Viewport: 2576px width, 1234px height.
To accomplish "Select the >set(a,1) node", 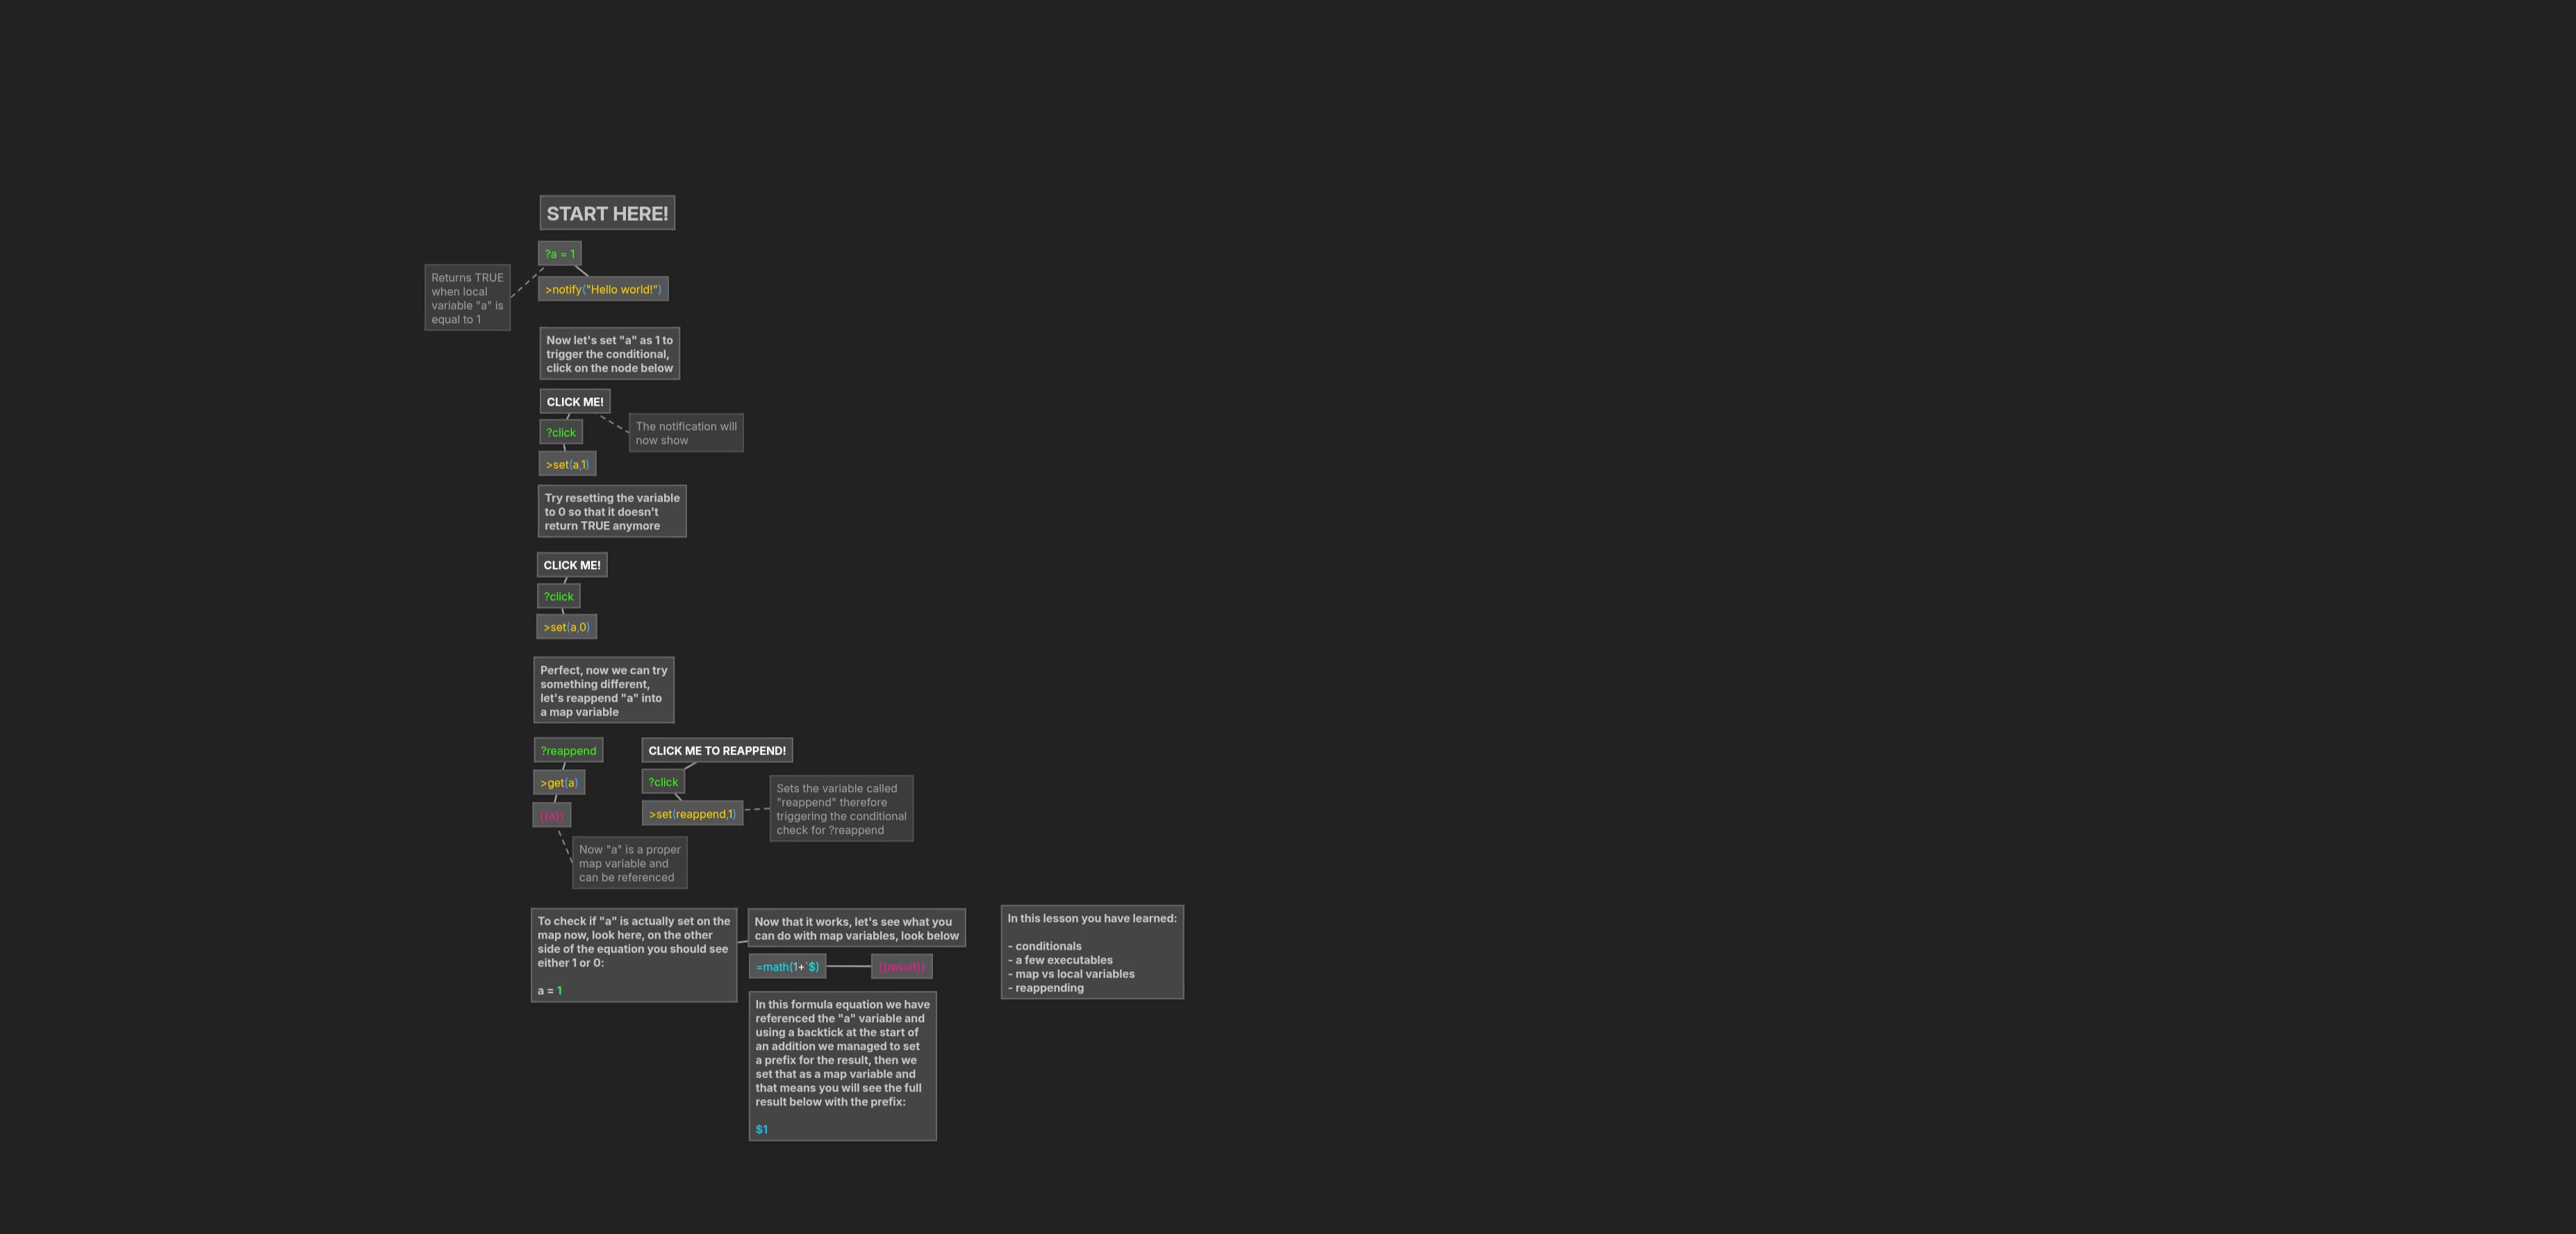I will 568,464.
